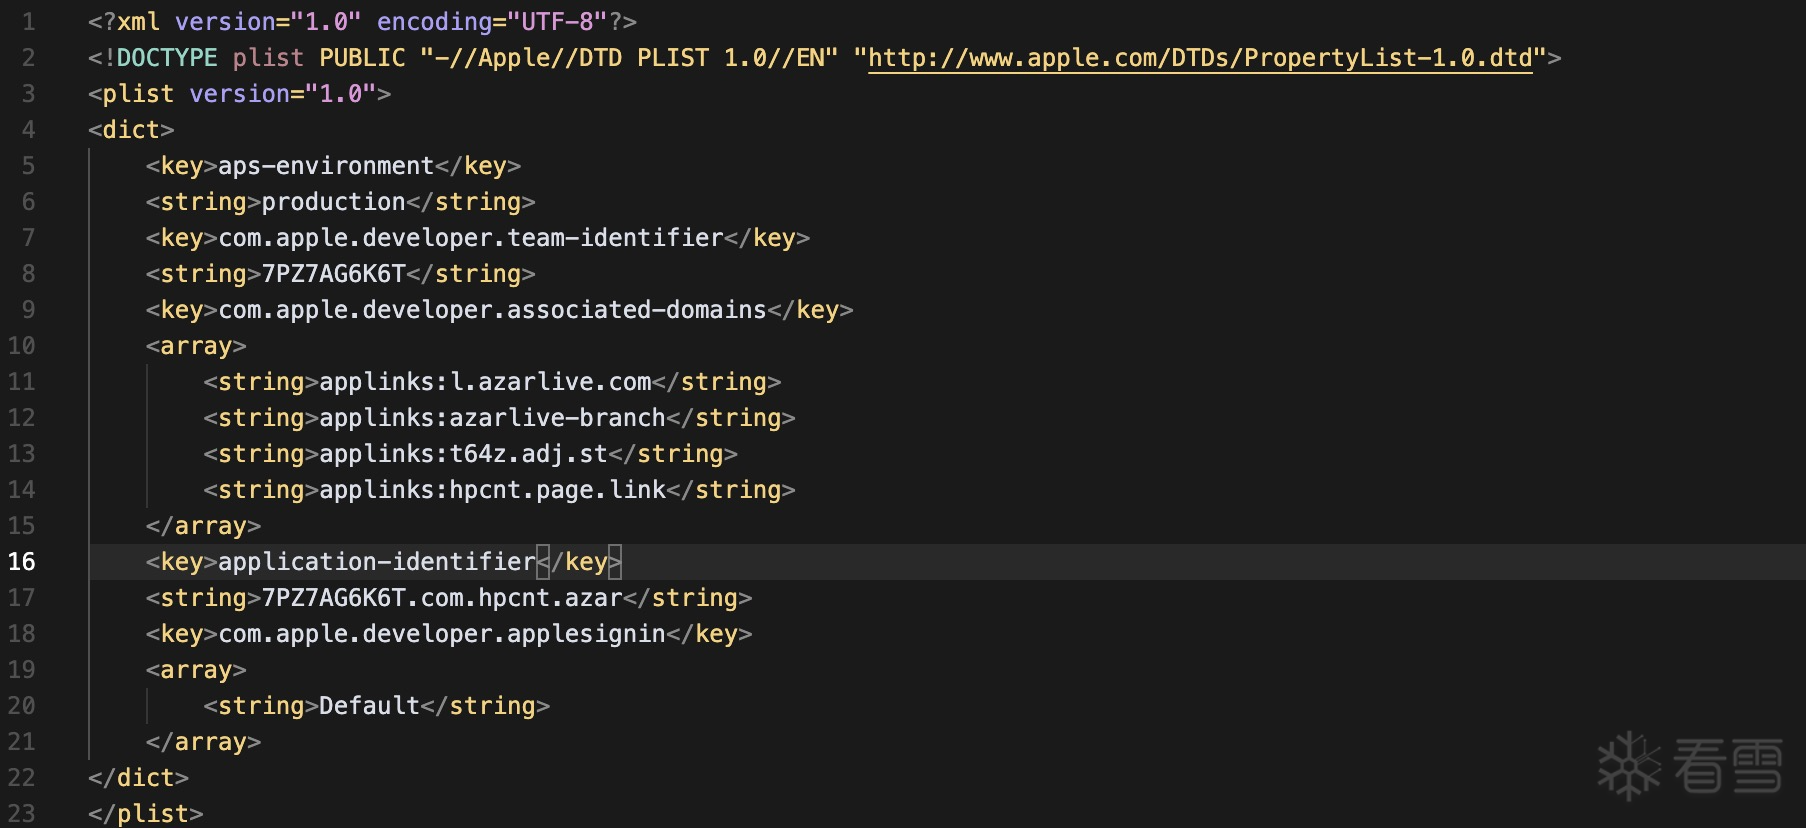Select line number 10 in gutter

[22, 346]
